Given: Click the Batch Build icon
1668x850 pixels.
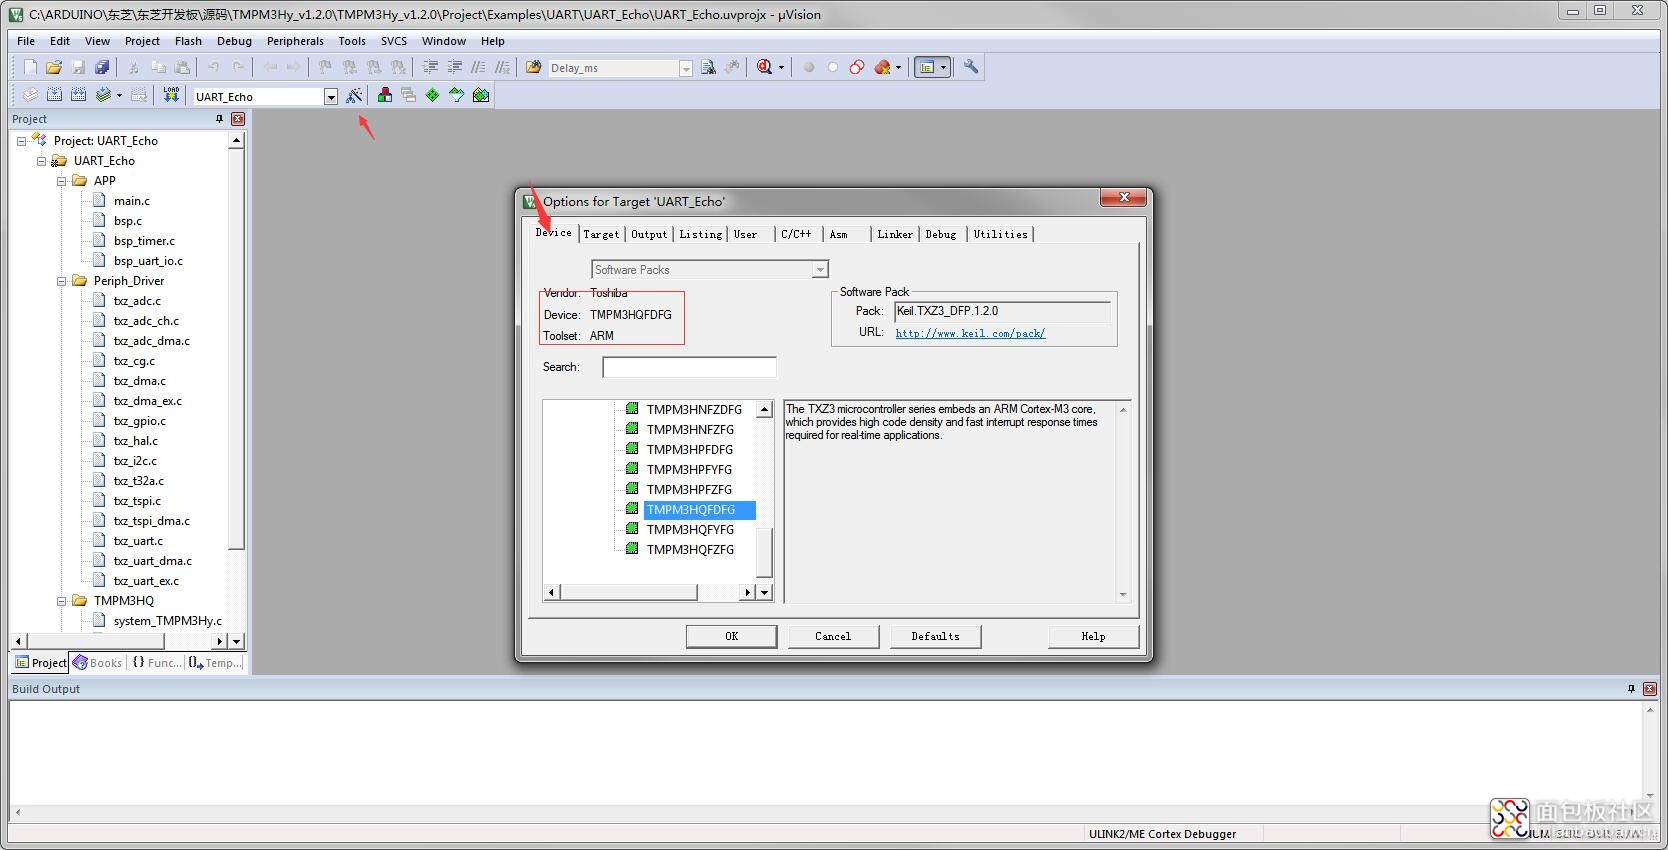Looking at the screenshot, I should coord(102,95).
